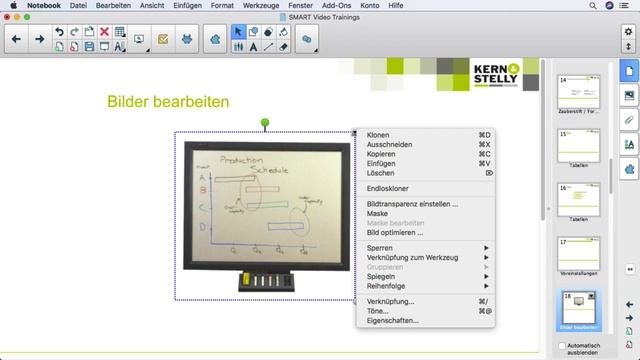
Task: Open the Add-Ons menu
Action: (336, 5)
